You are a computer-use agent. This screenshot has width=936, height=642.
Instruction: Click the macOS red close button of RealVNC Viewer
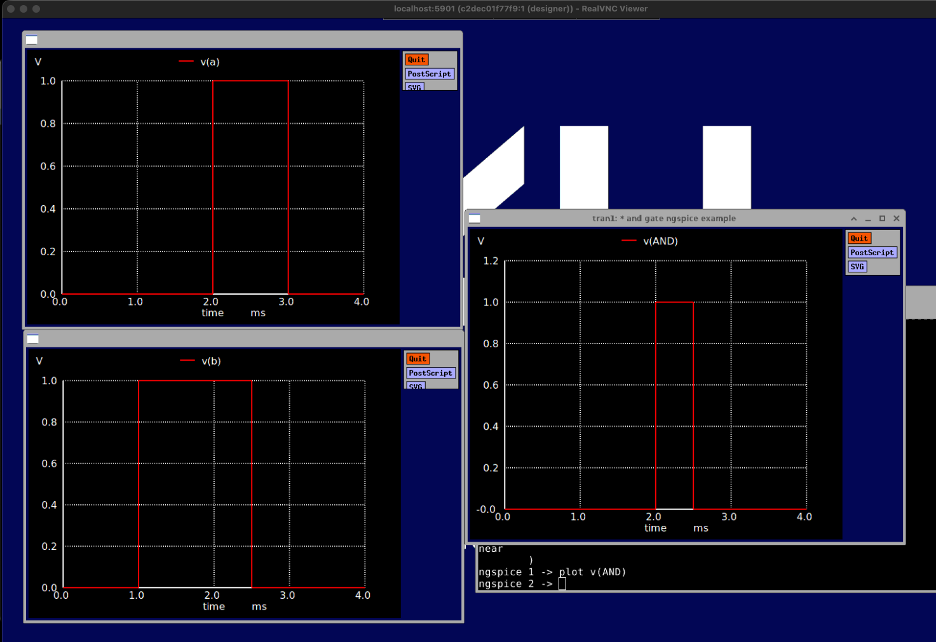tap(10, 9)
